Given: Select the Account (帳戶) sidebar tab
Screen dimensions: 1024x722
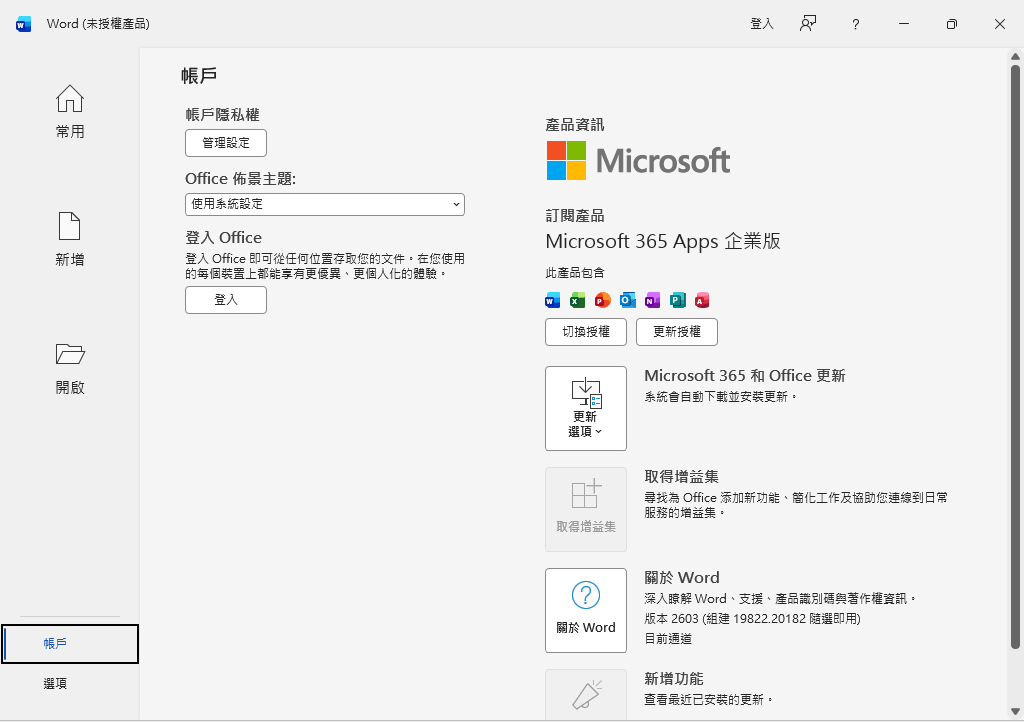Looking at the screenshot, I should pos(70,644).
